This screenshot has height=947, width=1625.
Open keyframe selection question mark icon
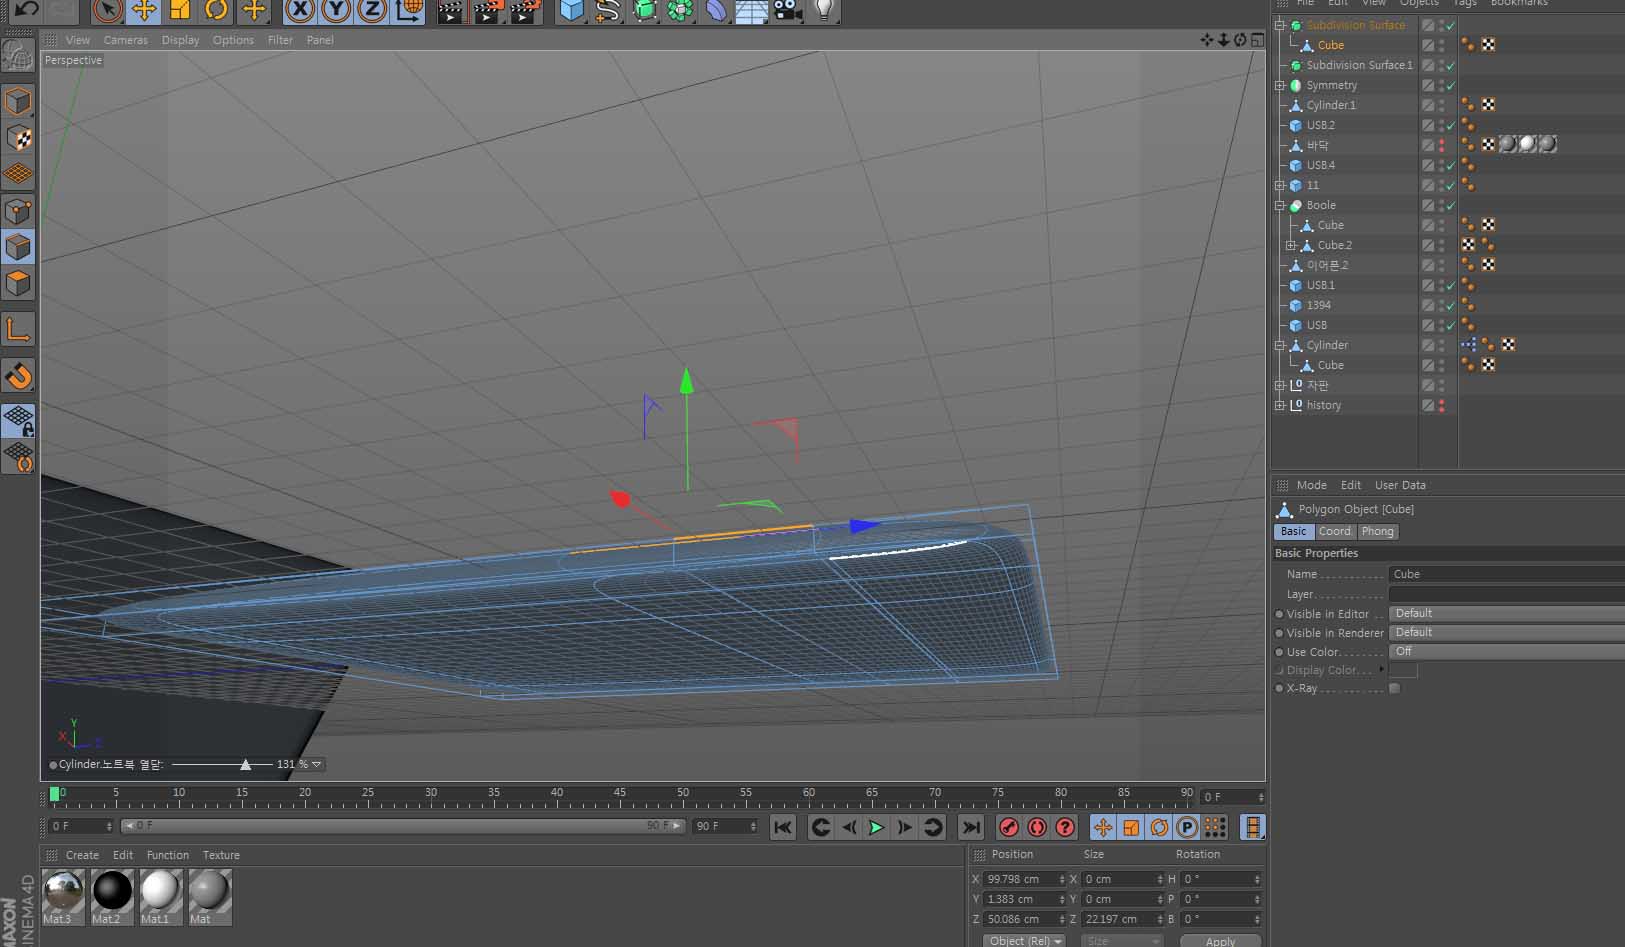click(x=1065, y=827)
